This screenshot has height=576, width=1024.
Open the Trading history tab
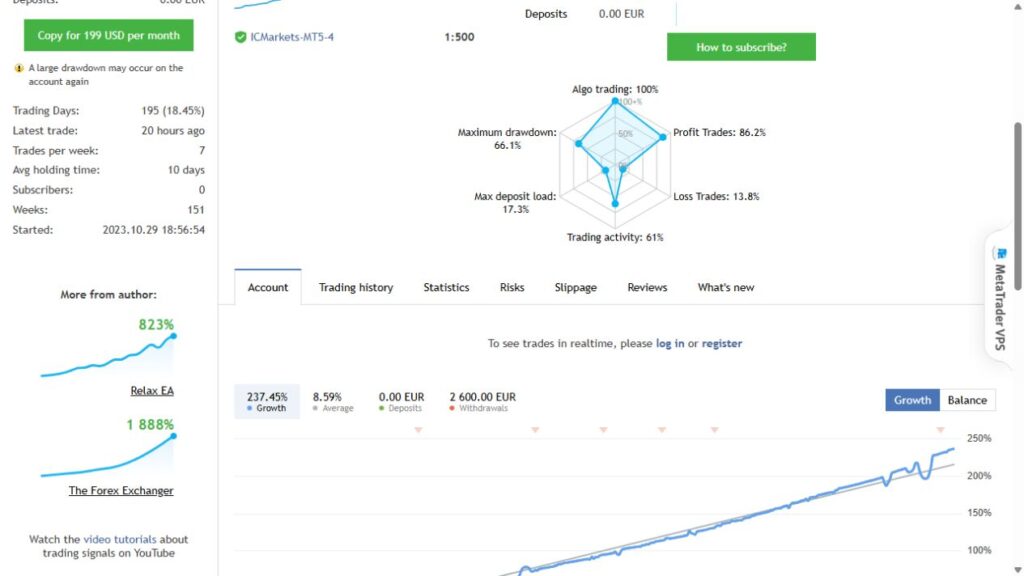coord(356,287)
